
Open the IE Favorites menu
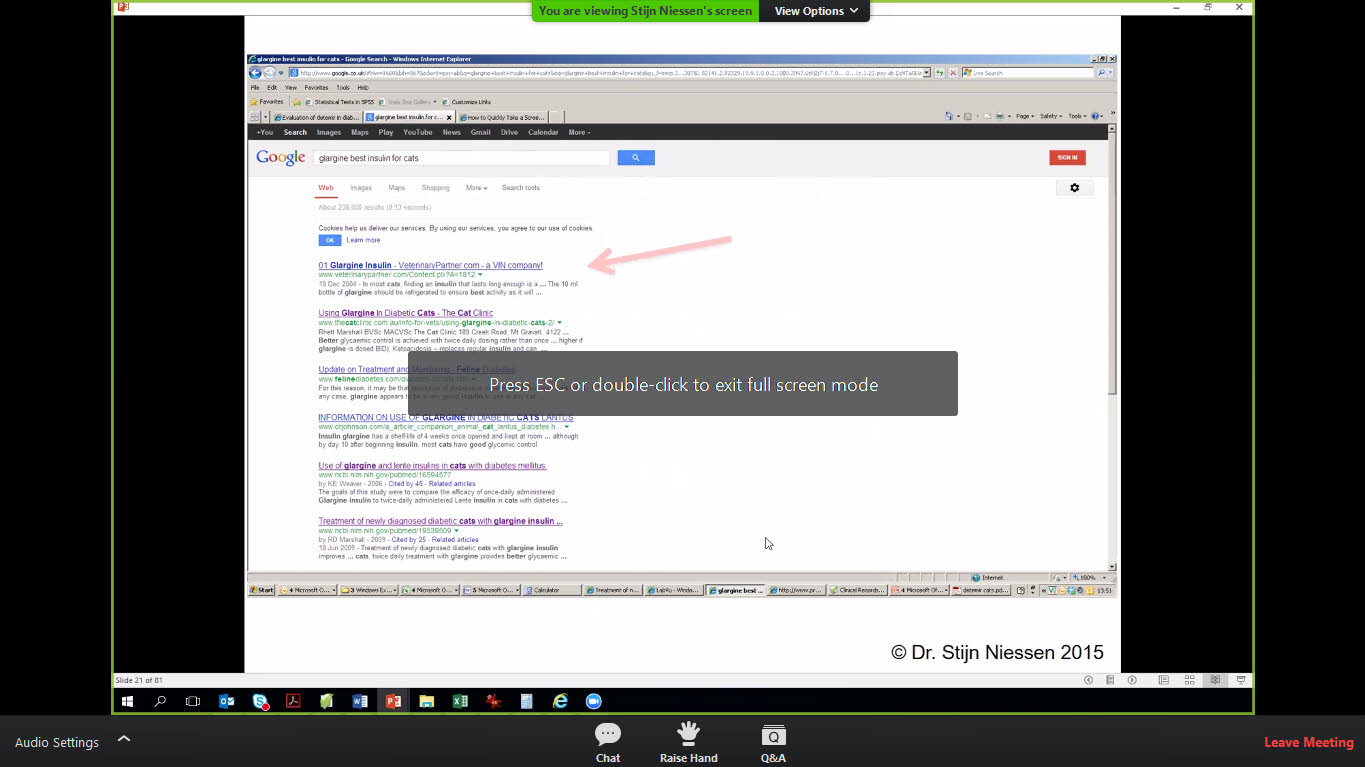317,88
